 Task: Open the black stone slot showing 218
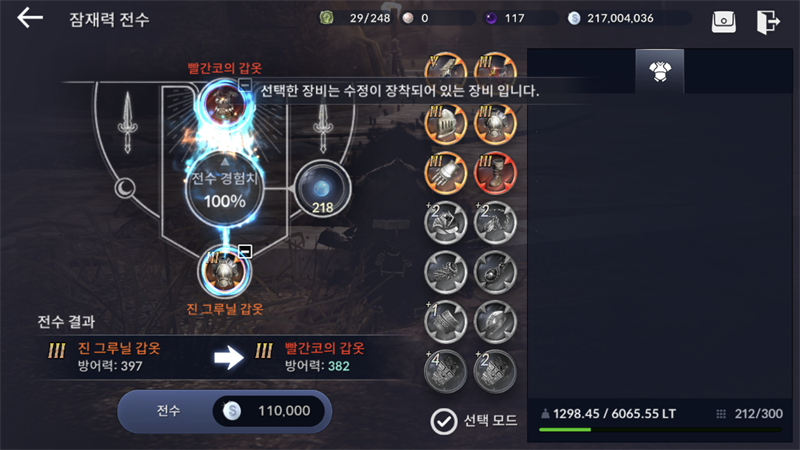[x=322, y=189]
